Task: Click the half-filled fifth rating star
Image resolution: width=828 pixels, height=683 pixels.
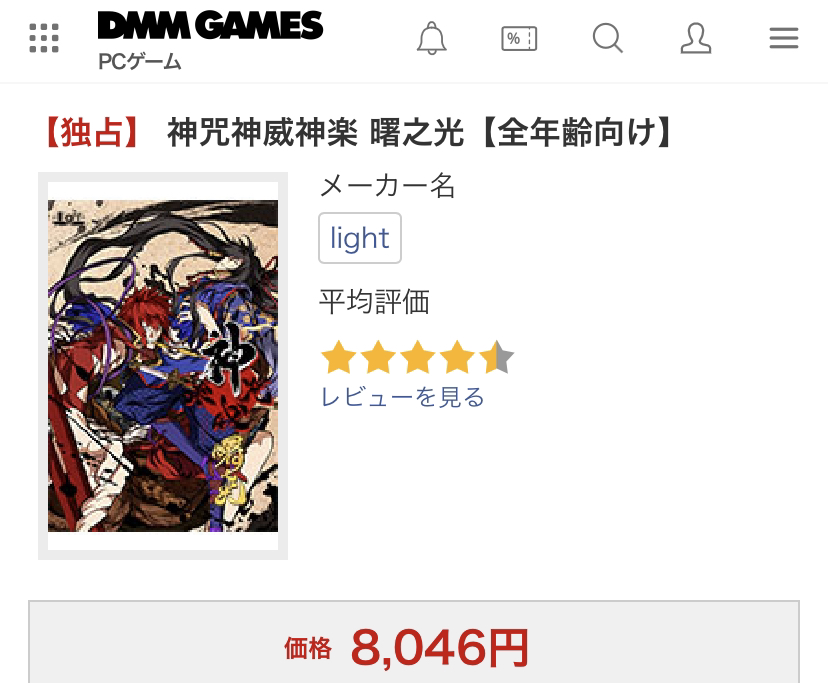Action: click(x=496, y=358)
